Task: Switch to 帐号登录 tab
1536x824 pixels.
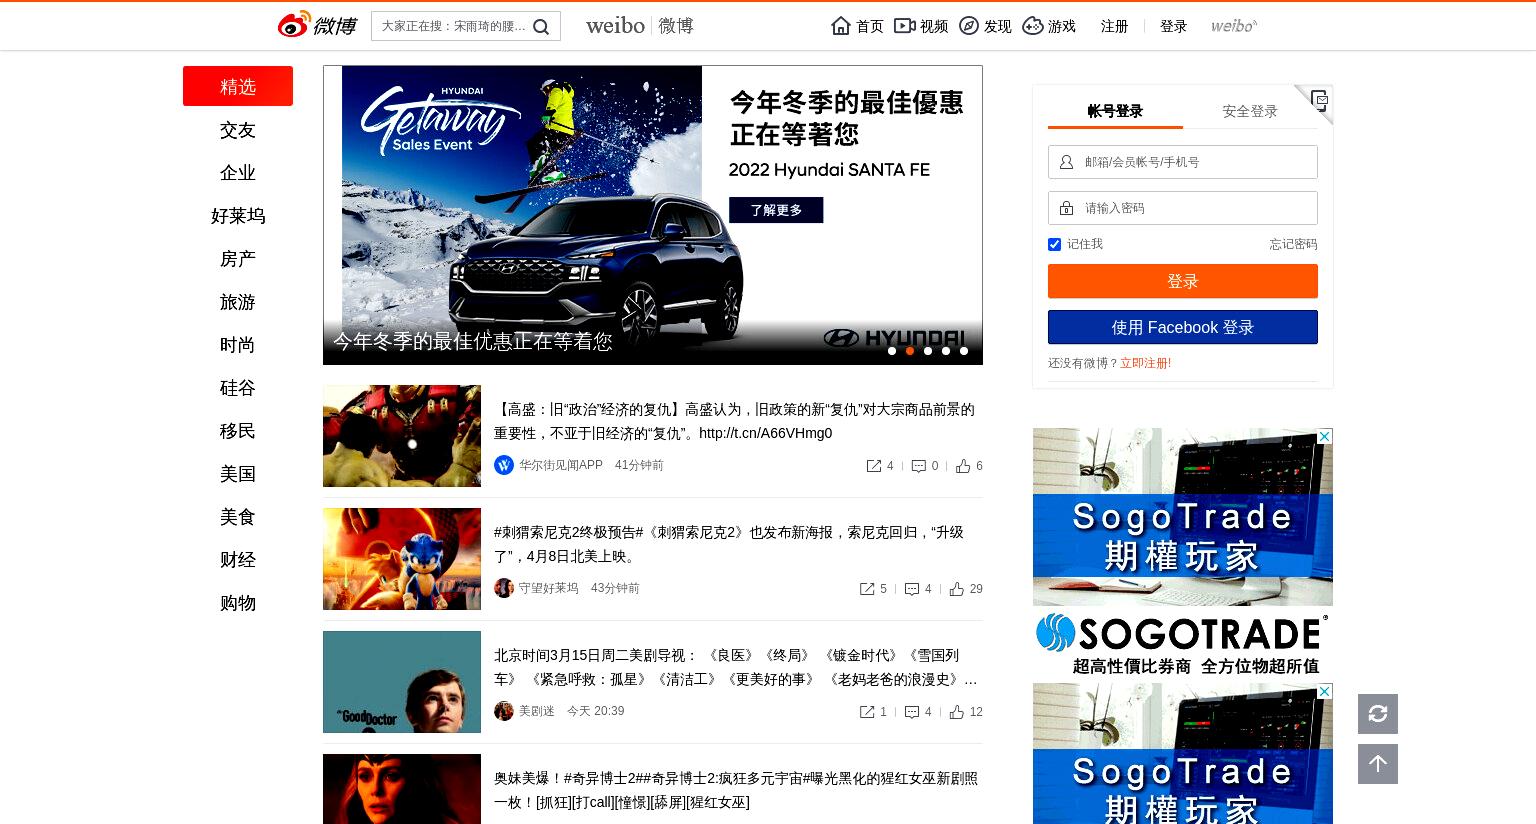Action: pyautogui.click(x=1115, y=111)
